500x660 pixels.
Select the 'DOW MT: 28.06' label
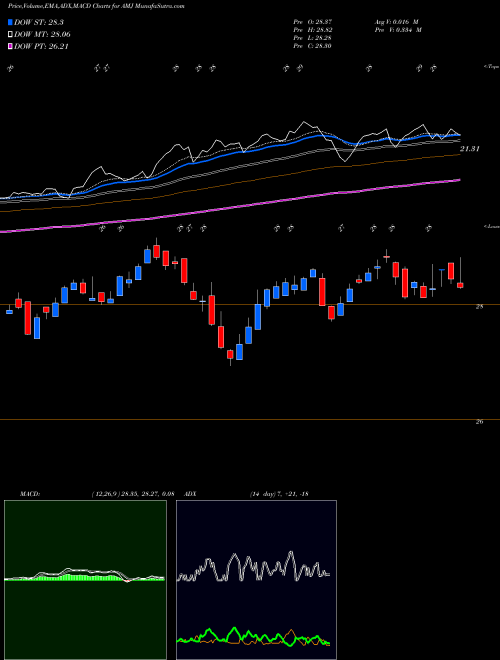click(x=43, y=35)
